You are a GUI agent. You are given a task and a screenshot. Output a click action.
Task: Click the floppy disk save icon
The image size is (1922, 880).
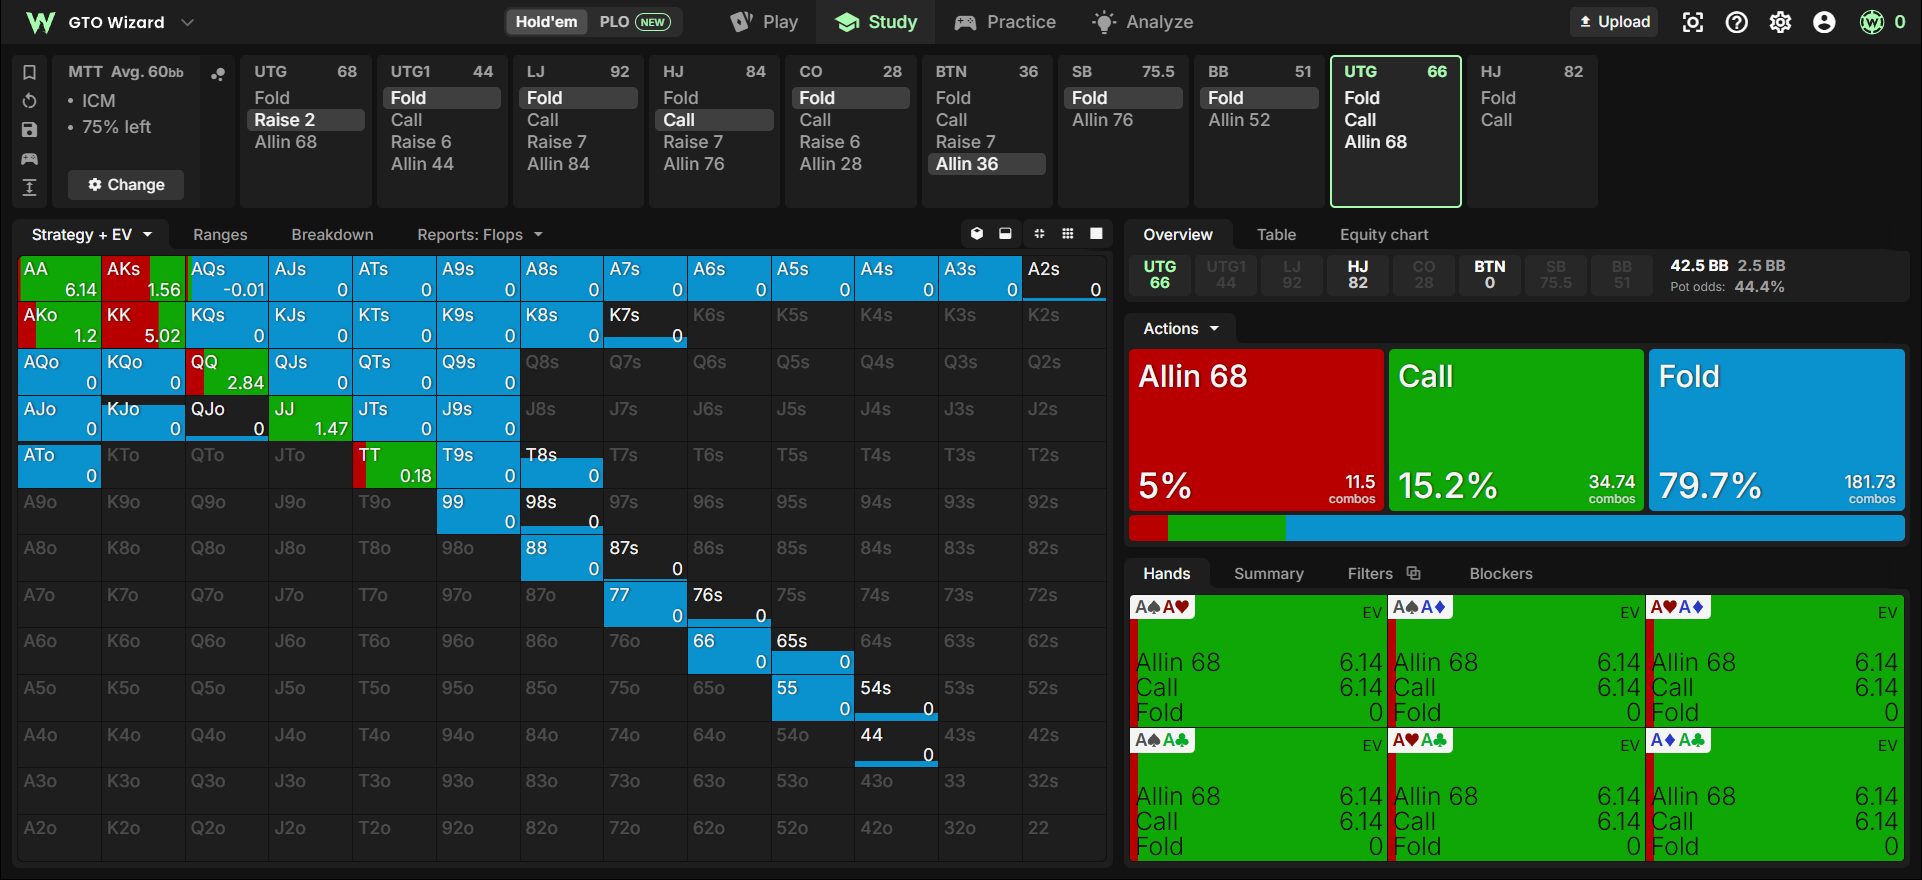30,130
